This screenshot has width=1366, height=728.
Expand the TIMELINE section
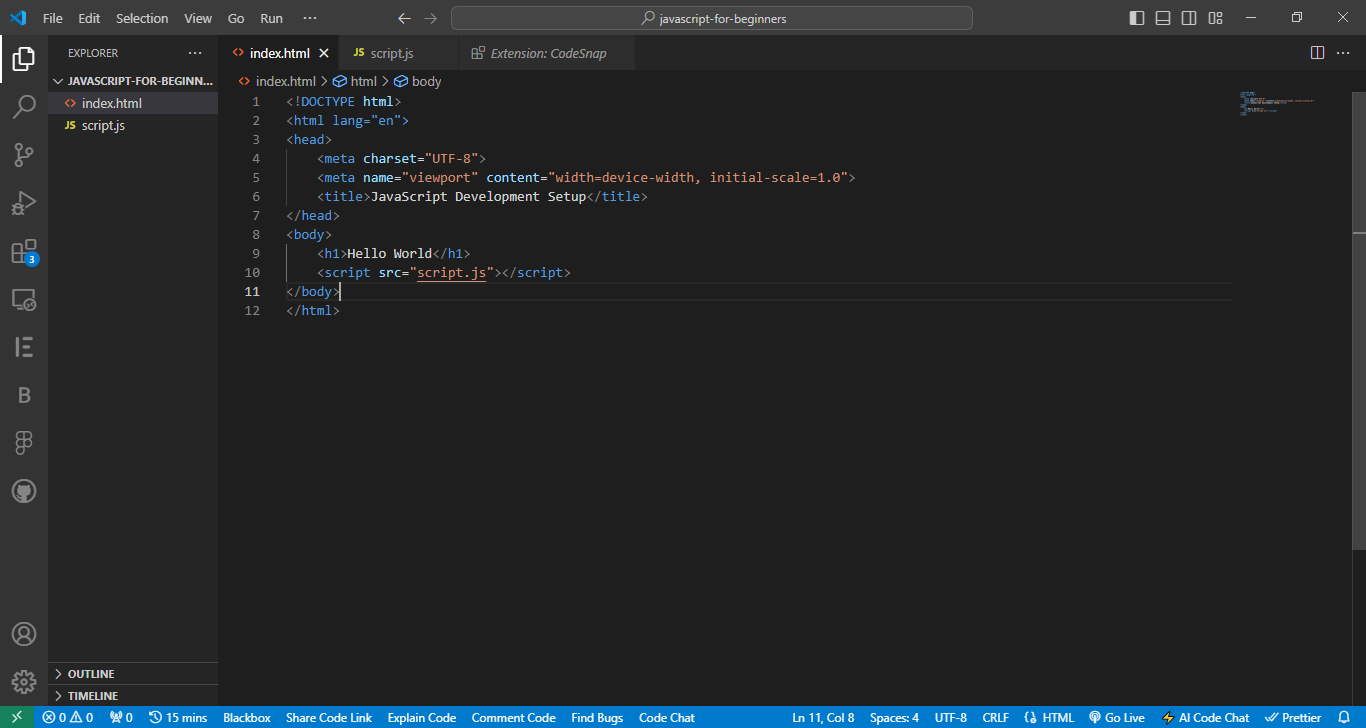point(133,696)
